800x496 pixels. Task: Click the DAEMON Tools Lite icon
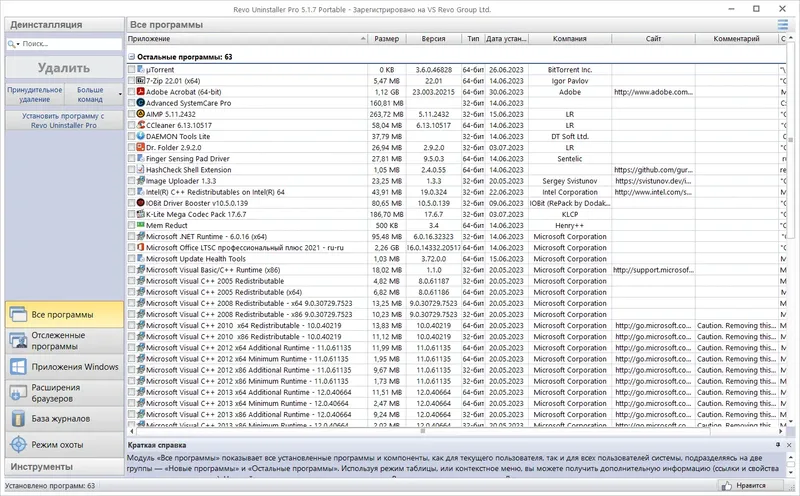tap(141, 136)
